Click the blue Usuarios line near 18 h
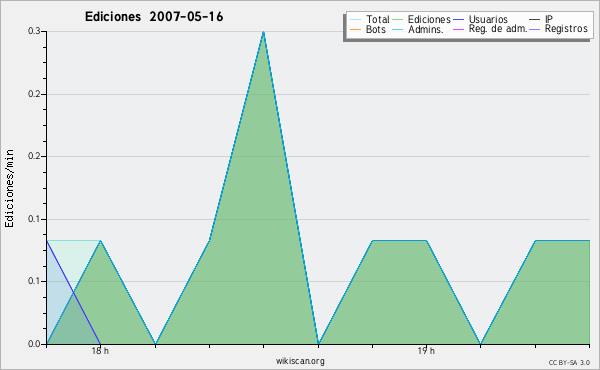600x370 pixels. [x=73, y=293]
